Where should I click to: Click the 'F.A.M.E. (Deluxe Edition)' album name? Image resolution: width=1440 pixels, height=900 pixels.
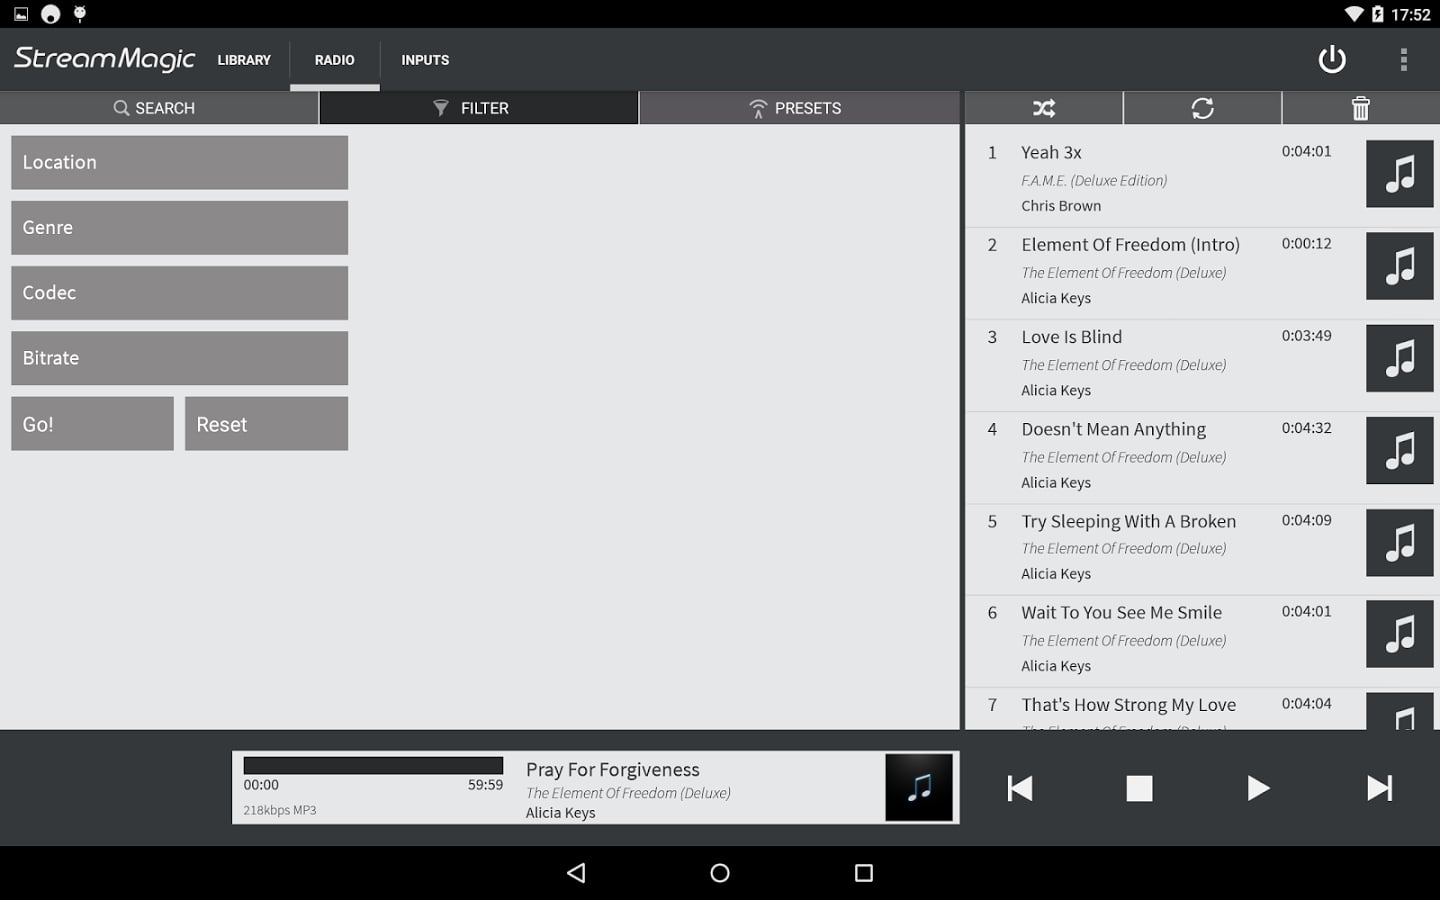(x=1094, y=181)
